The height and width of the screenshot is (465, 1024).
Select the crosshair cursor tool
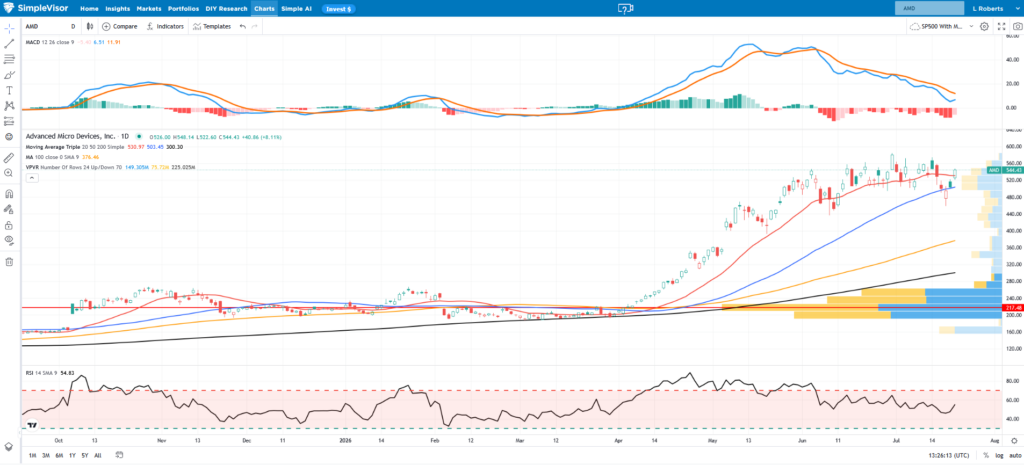pos(9,29)
